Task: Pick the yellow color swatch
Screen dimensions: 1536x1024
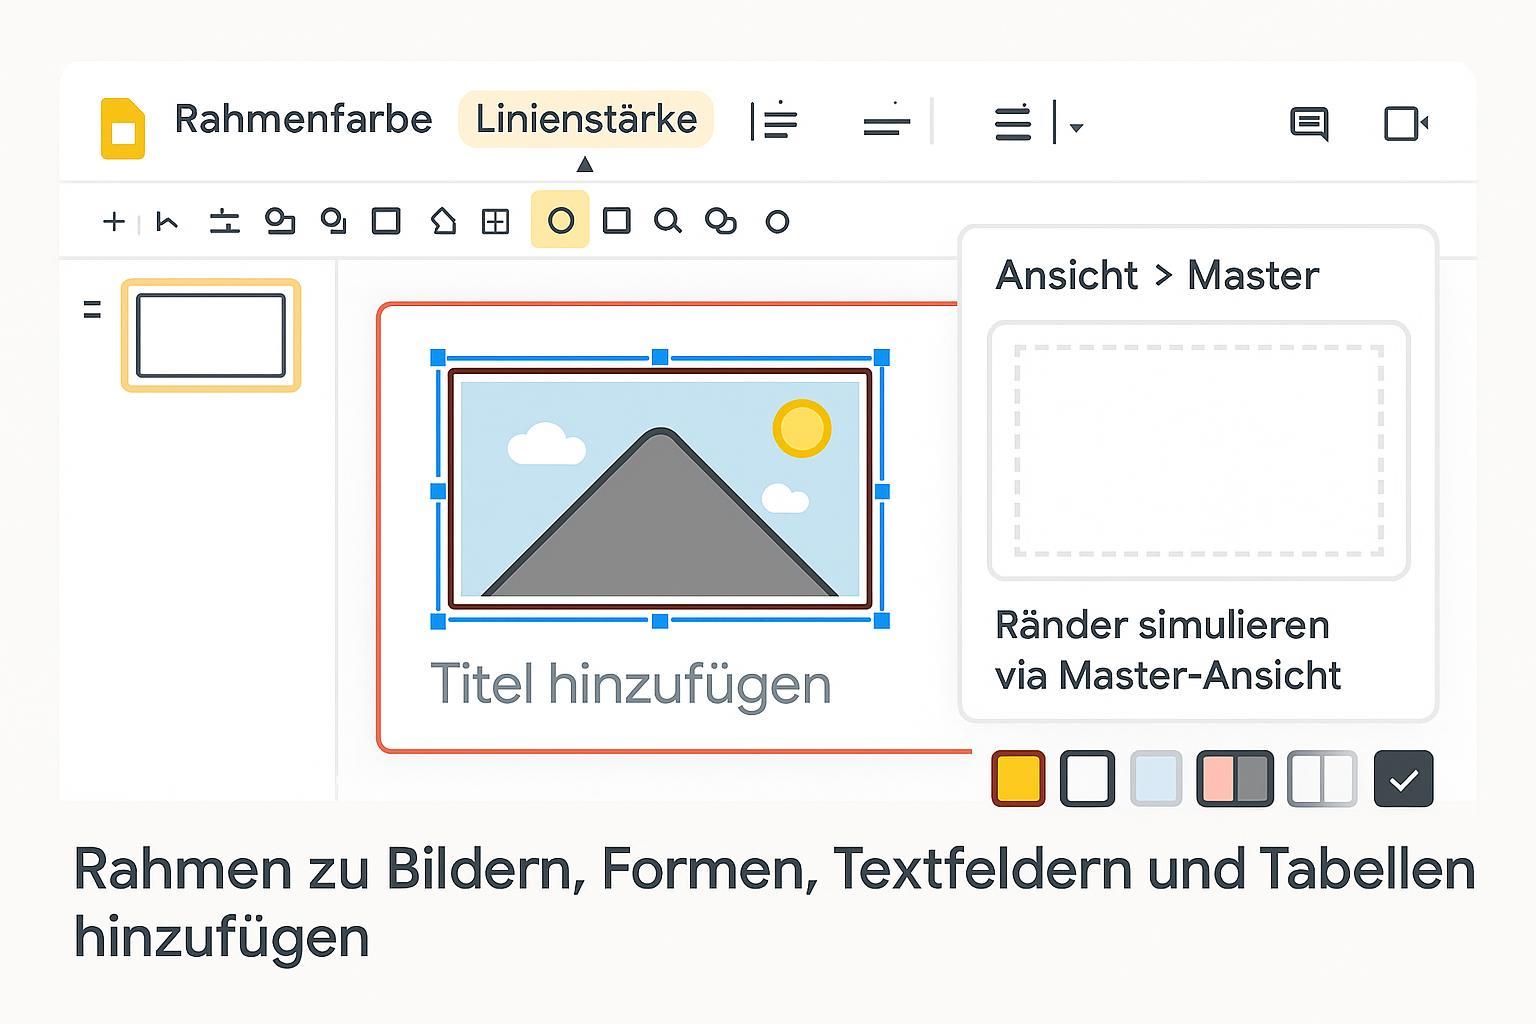Action: (1018, 779)
